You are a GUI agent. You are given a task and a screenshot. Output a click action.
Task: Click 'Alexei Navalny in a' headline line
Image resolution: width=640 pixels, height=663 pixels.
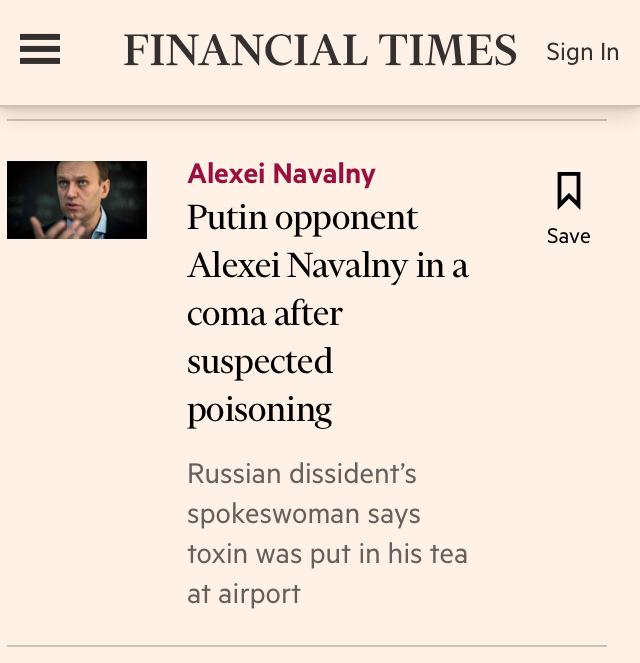327,266
